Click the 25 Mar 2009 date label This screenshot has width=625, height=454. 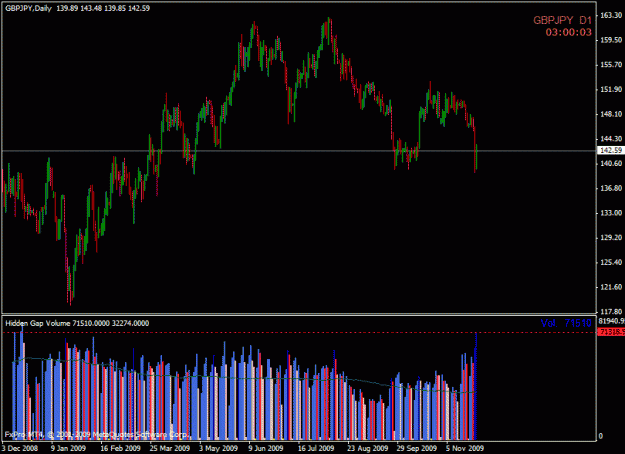click(x=170, y=448)
